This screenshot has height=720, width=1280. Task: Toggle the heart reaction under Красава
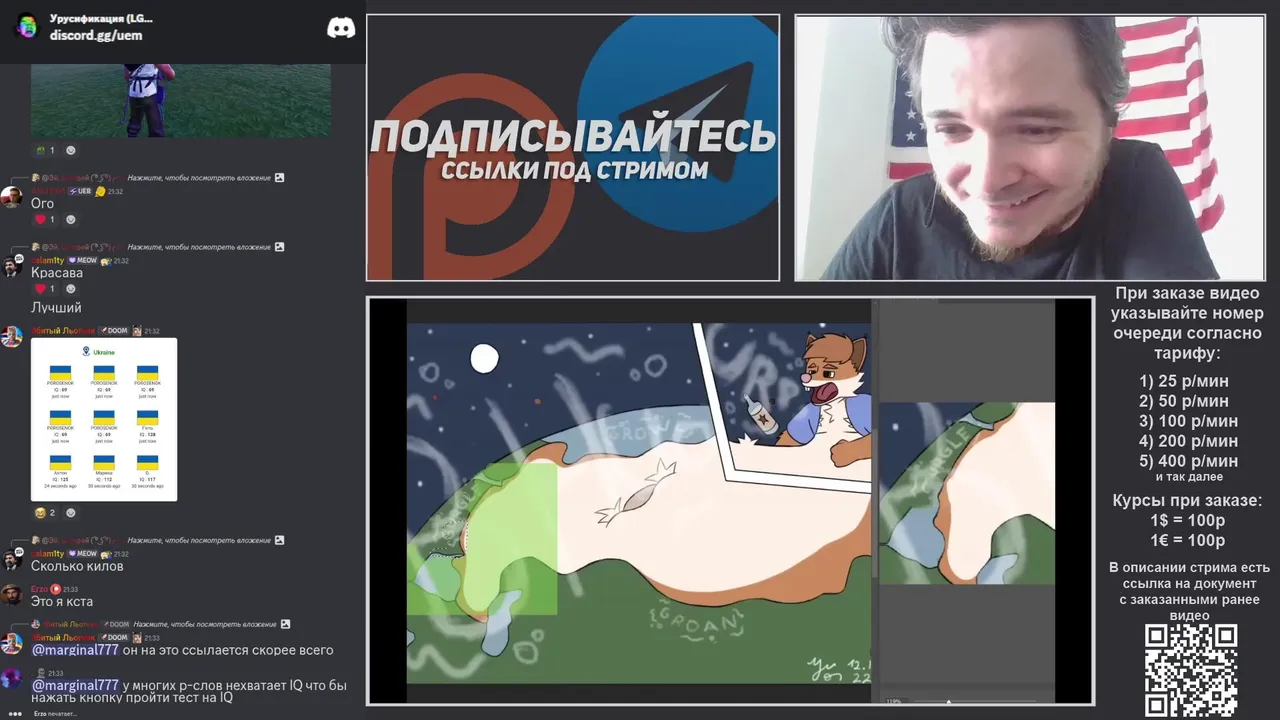click(45, 289)
